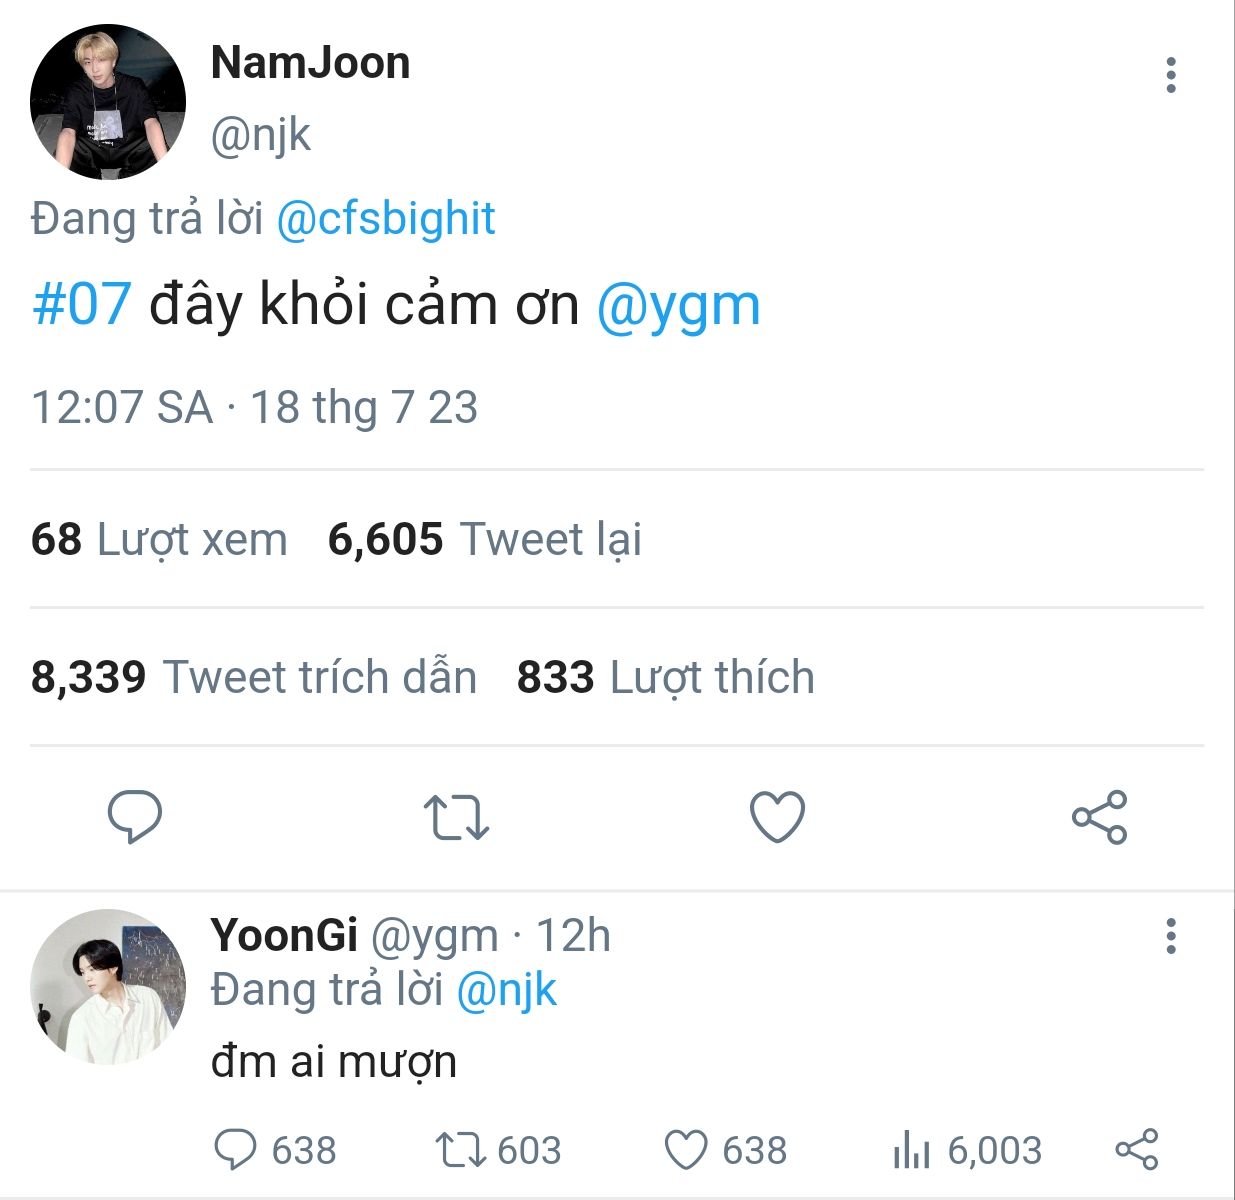Screen dimensions: 1235x1200
Task: Open the @ygm mention in tweet text
Action: (x=678, y=304)
